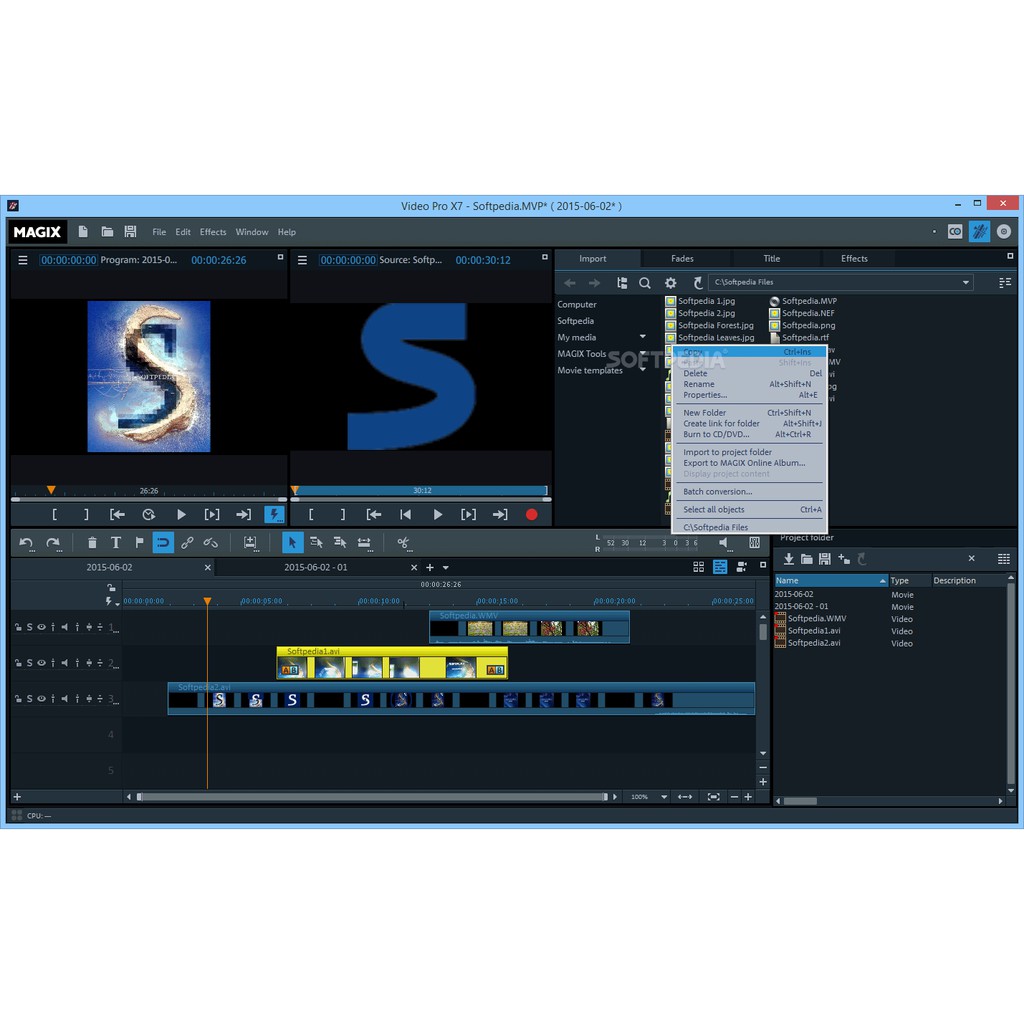
Task: Select Softpedia.WMV in the Project folder list
Action: pyautogui.click(x=816, y=618)
